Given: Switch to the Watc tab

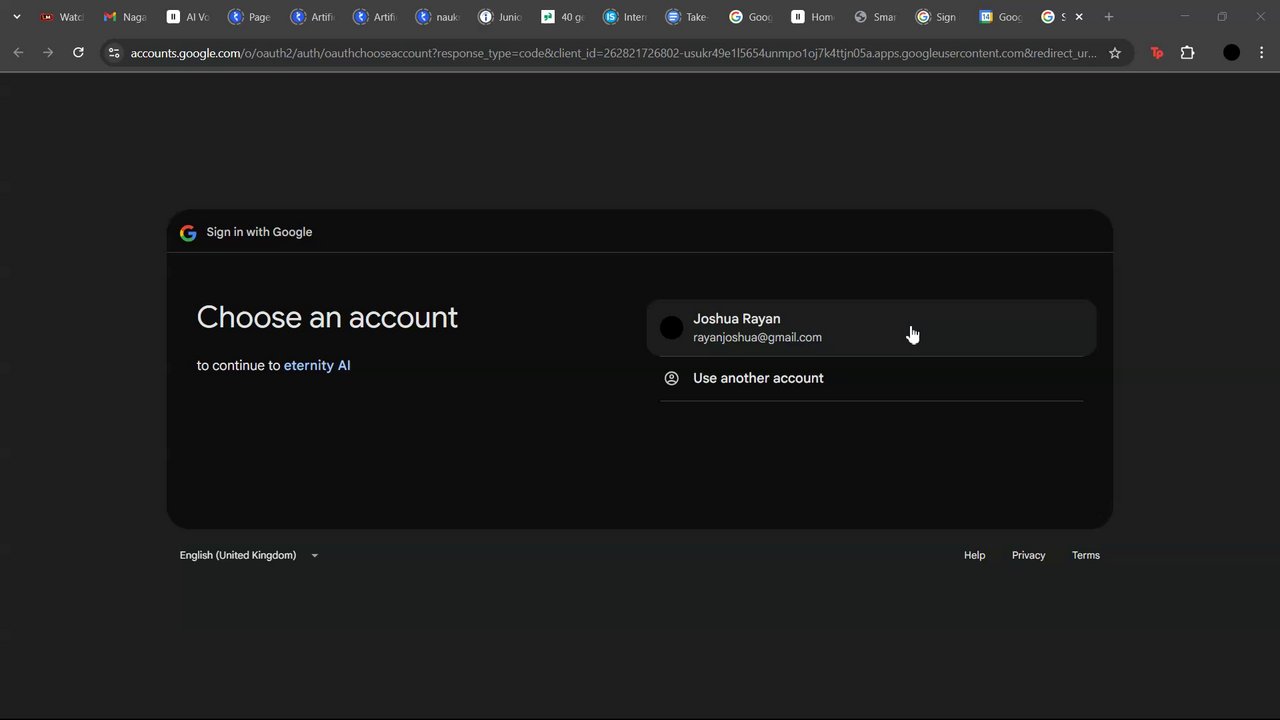Looking at the screenshot, I should (63, 17).
